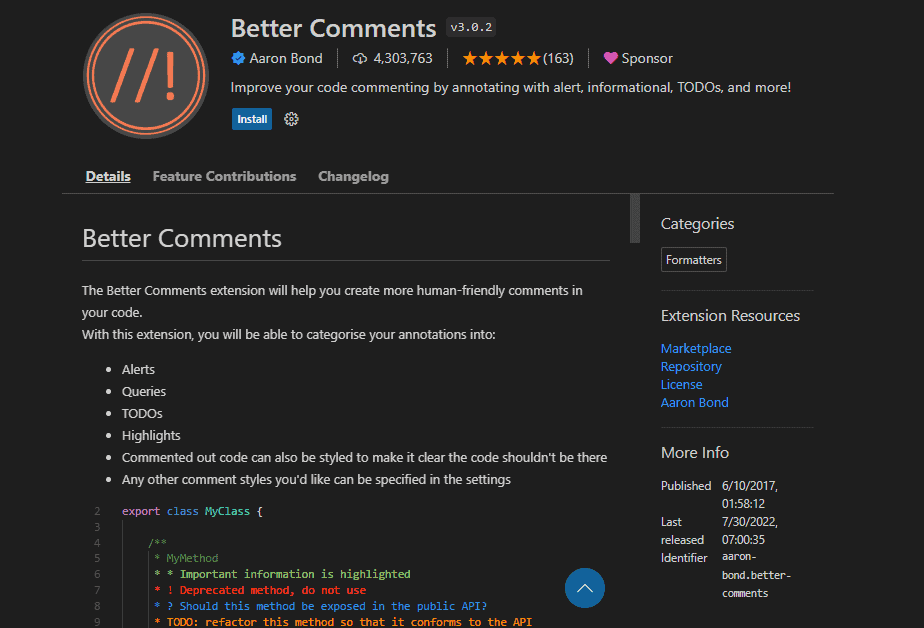
Task: Click the pink Sponsor heart icon
Action: coord(610,58)
